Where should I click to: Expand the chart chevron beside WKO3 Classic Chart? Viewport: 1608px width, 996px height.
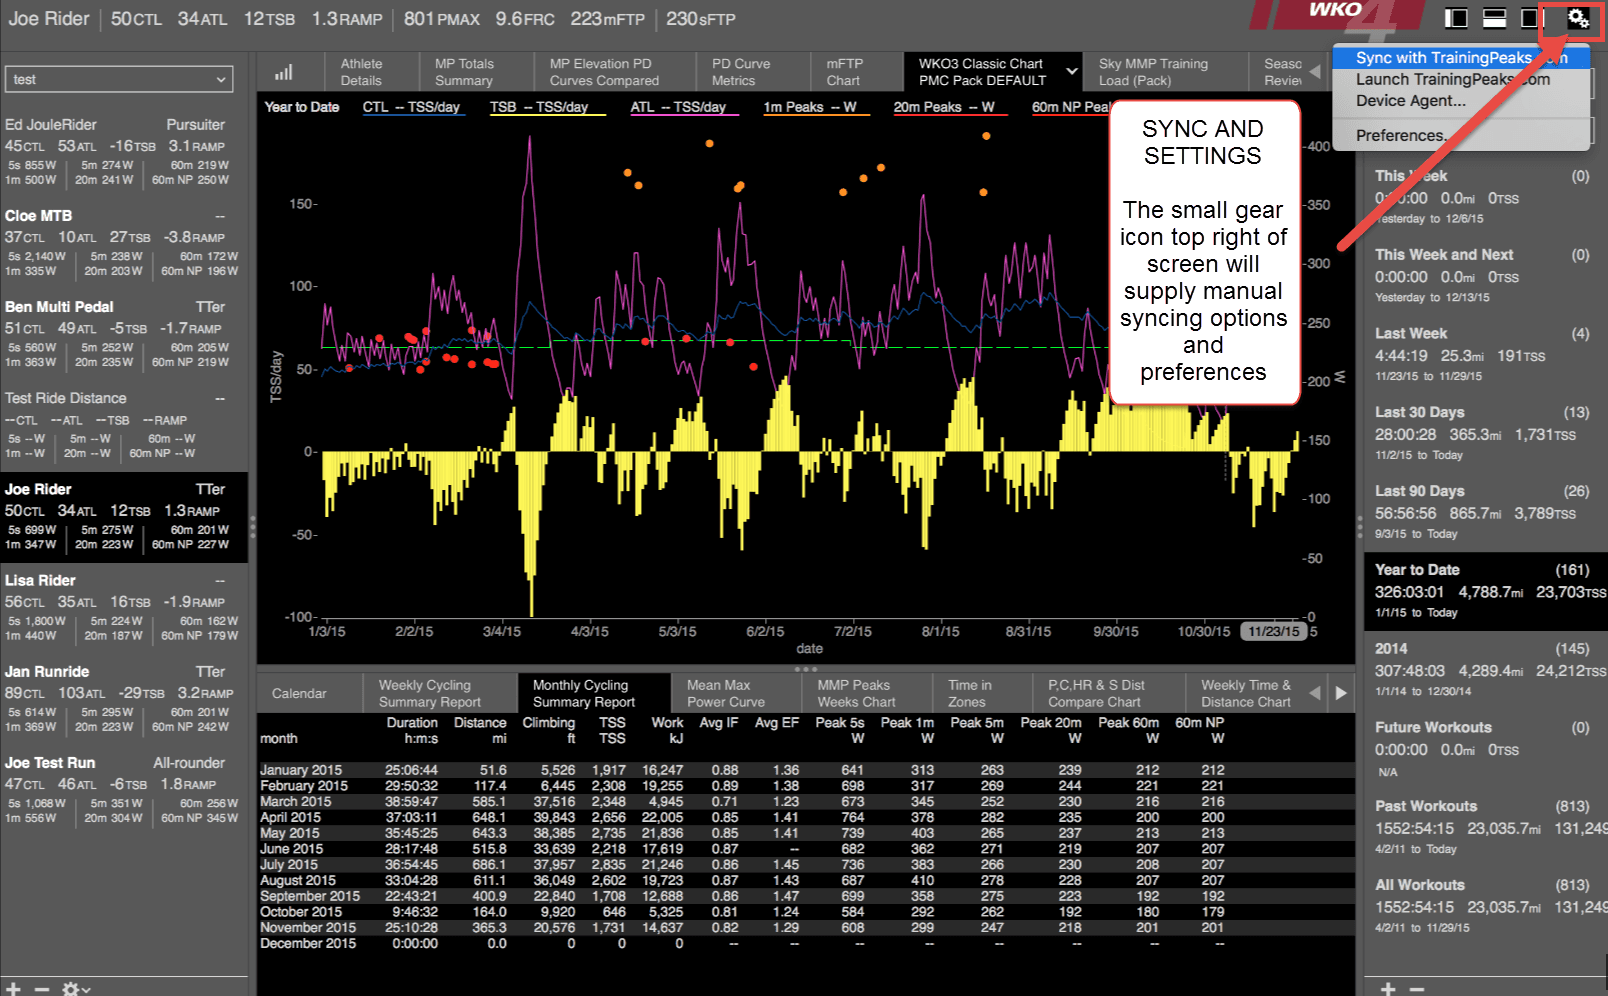1072,72
